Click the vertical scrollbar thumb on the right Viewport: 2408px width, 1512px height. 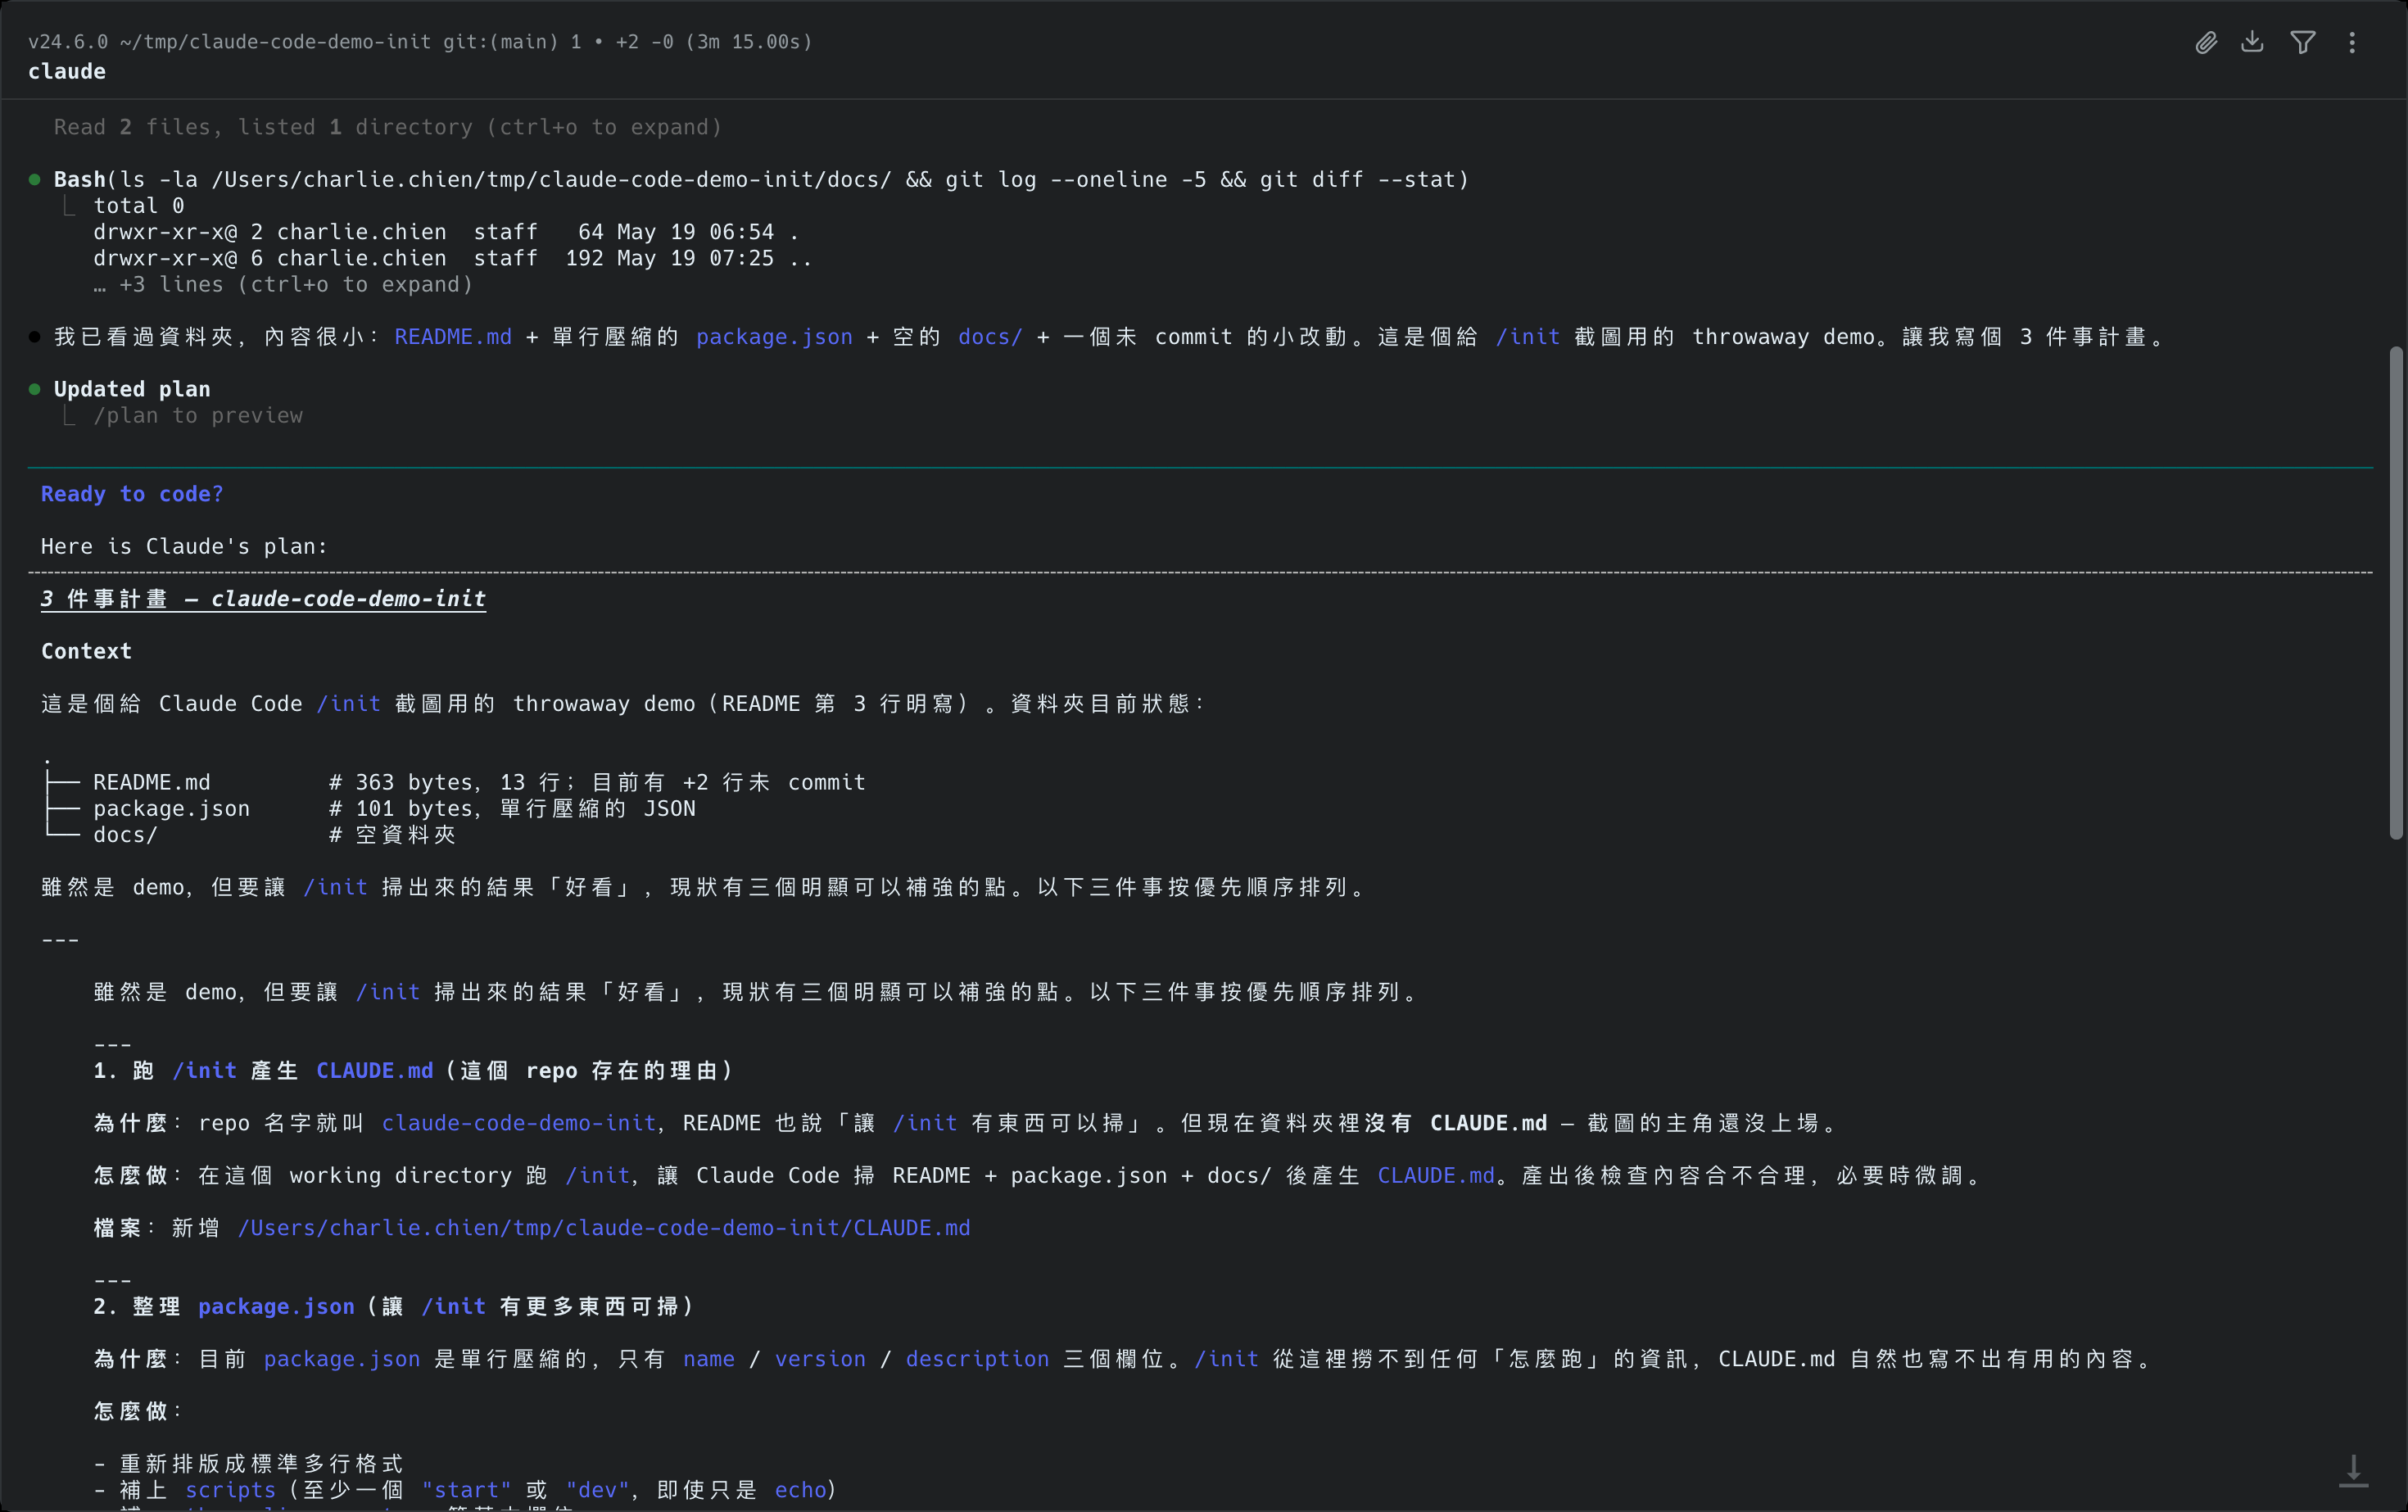[2396, 592]
